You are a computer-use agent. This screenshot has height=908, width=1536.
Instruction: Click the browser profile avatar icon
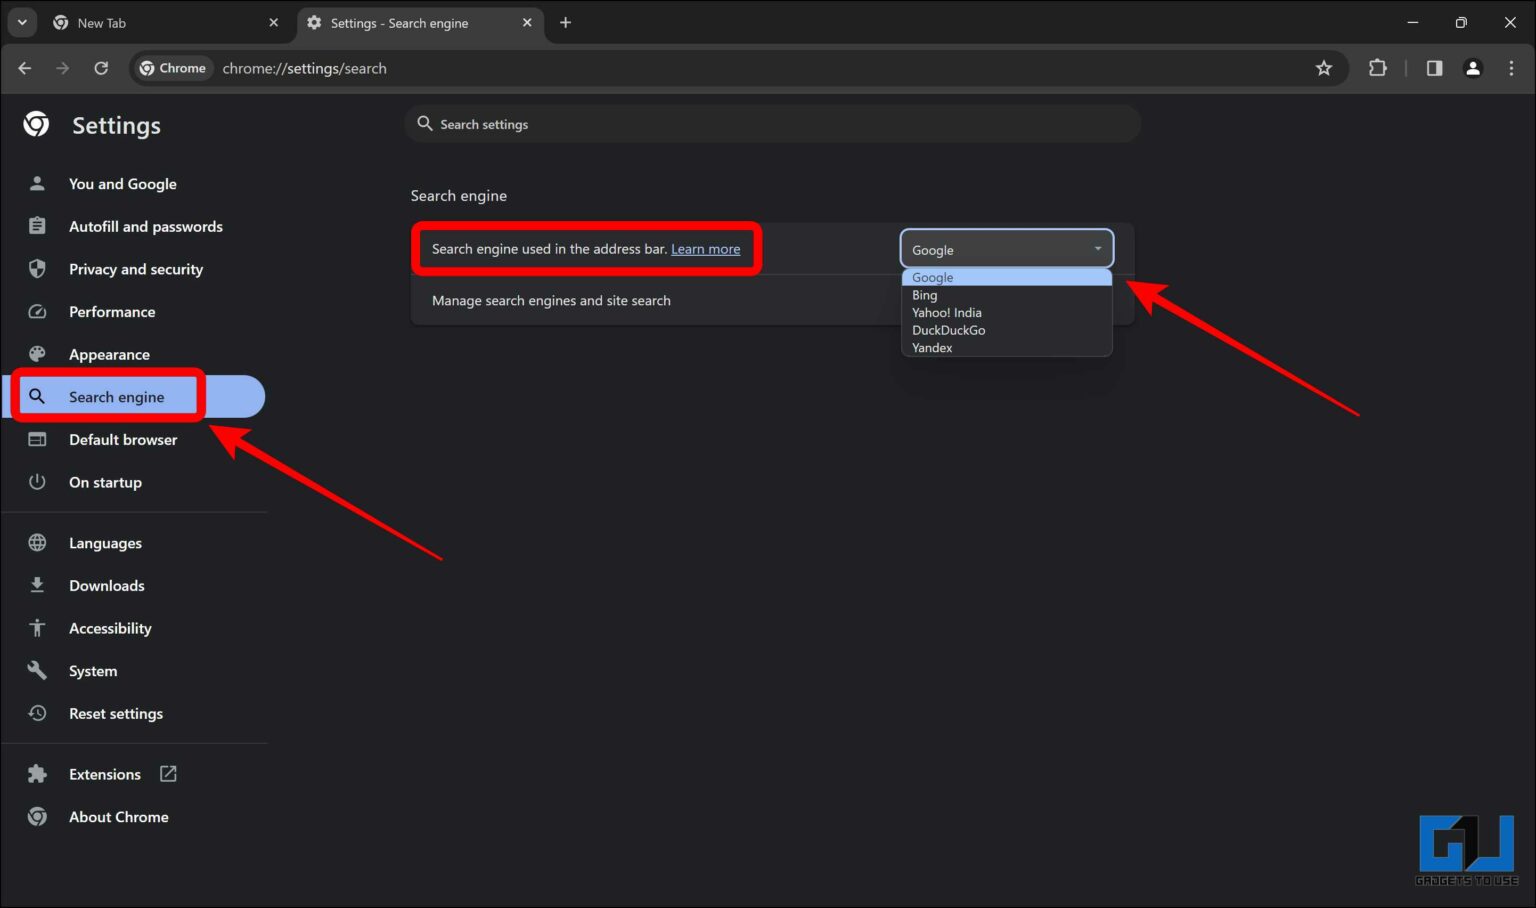1472,68
